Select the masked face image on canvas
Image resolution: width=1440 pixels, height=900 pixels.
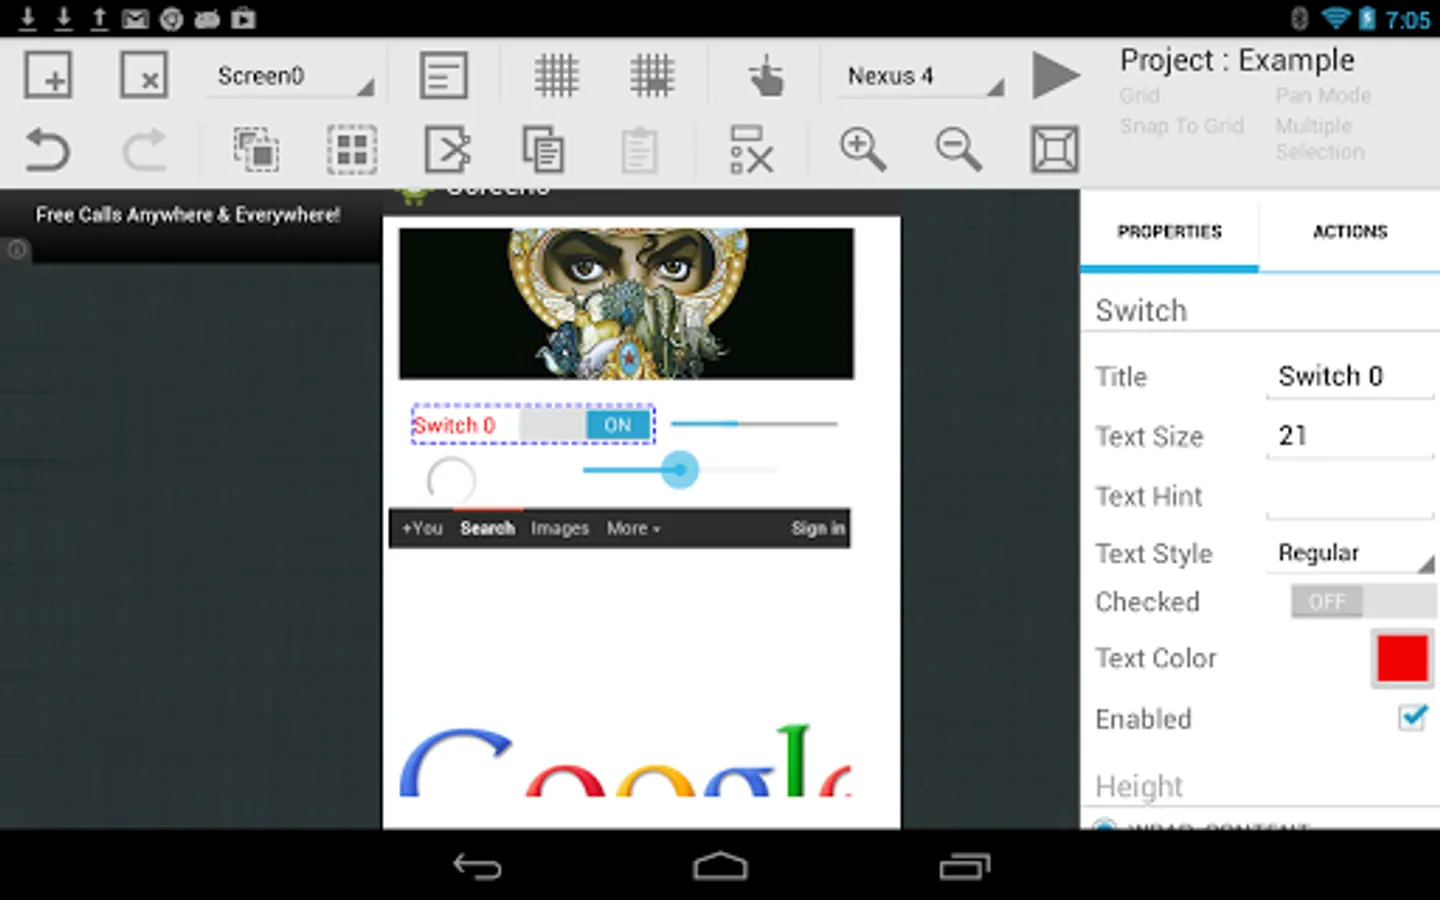coord(626,304)
